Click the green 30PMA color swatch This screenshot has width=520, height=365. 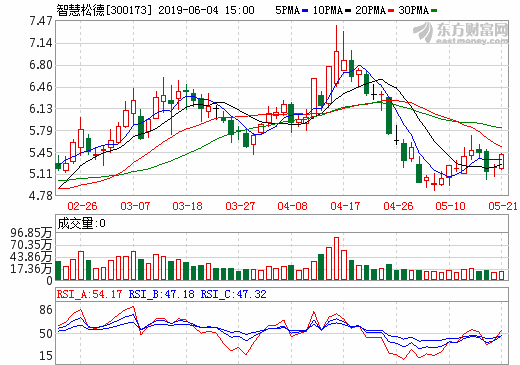click(x=434, y=11)
